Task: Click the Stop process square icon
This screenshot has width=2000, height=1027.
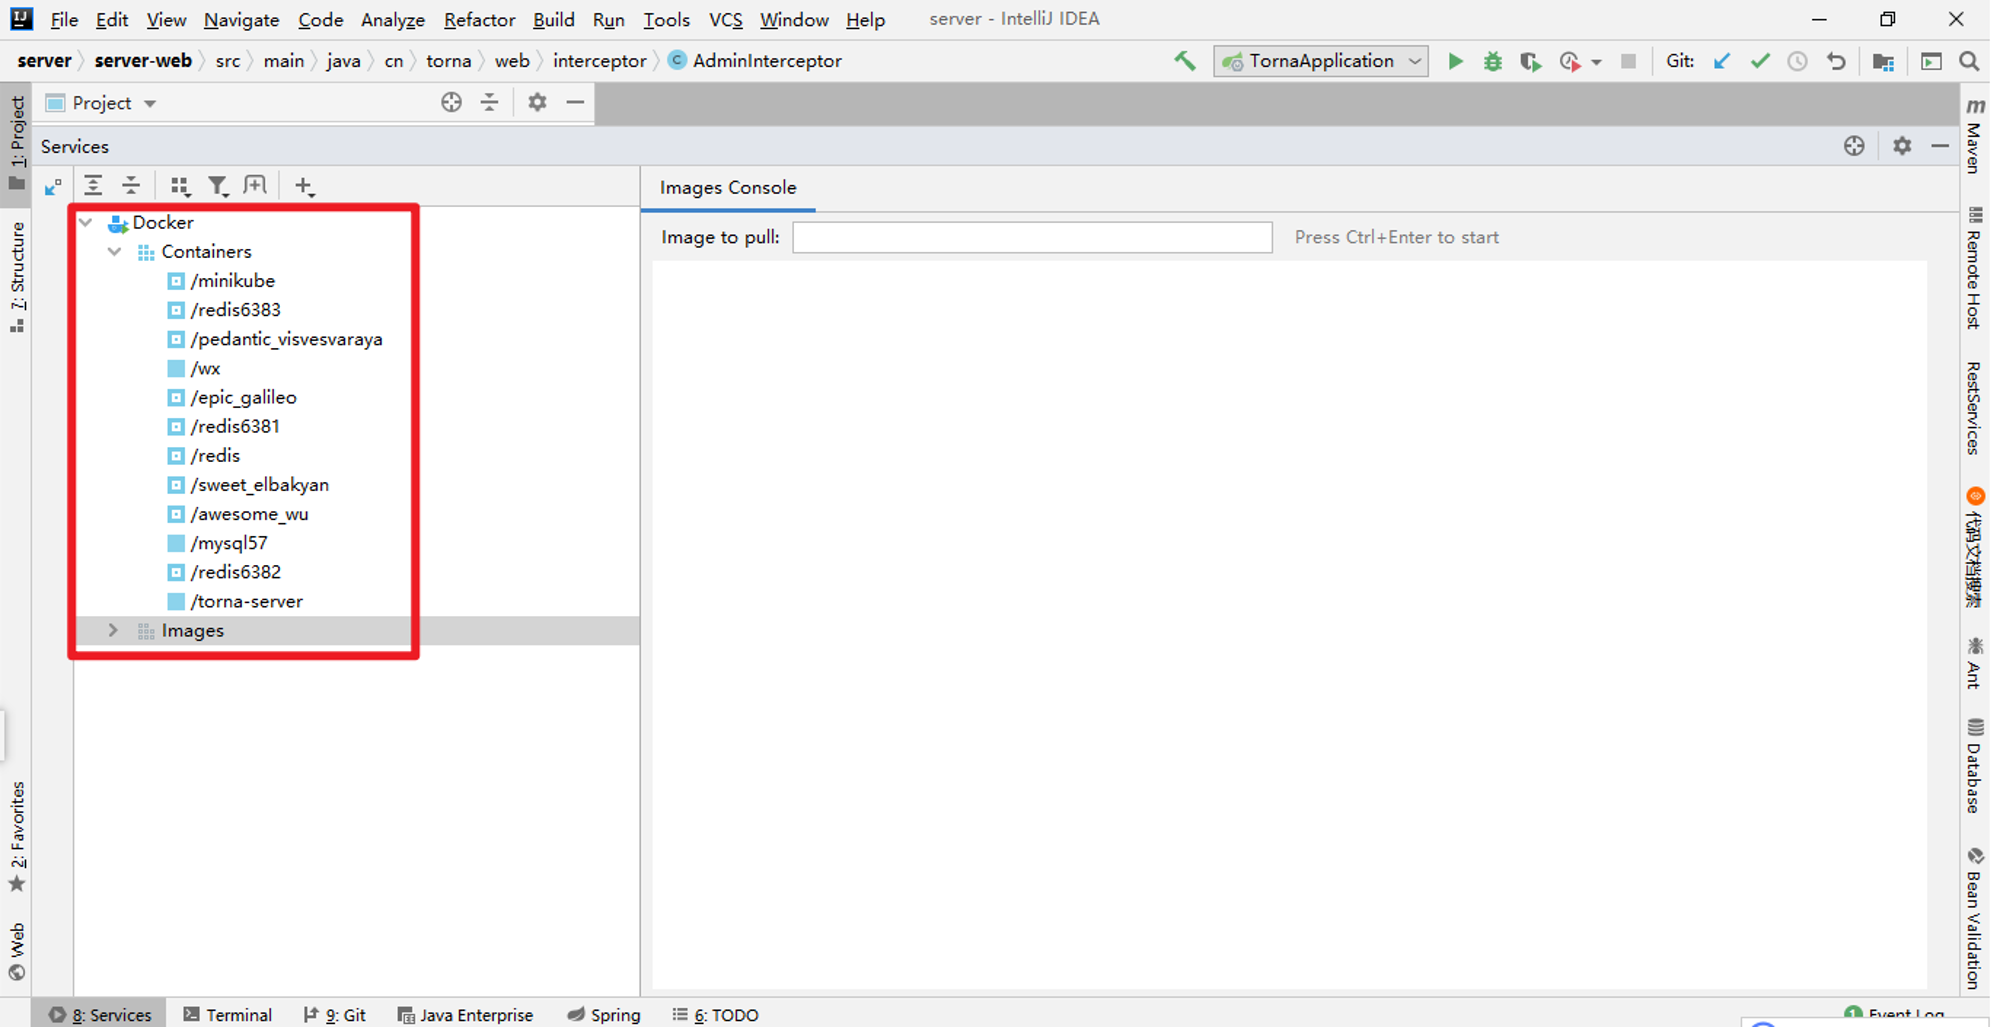Action: click(x=1628, y=61)
